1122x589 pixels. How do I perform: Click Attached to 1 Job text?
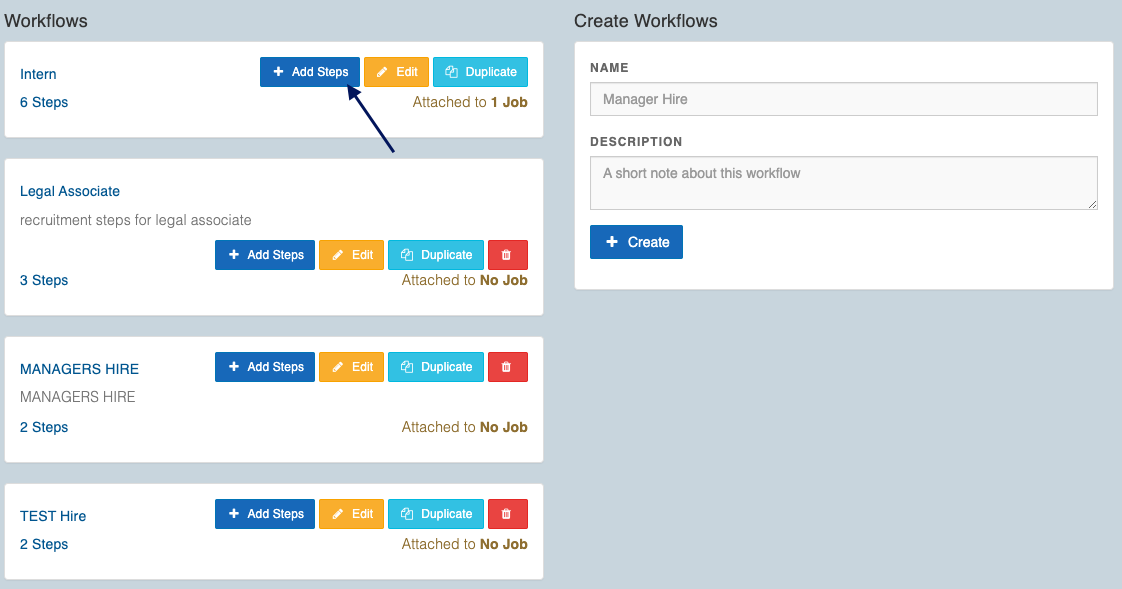pos(470,102)
